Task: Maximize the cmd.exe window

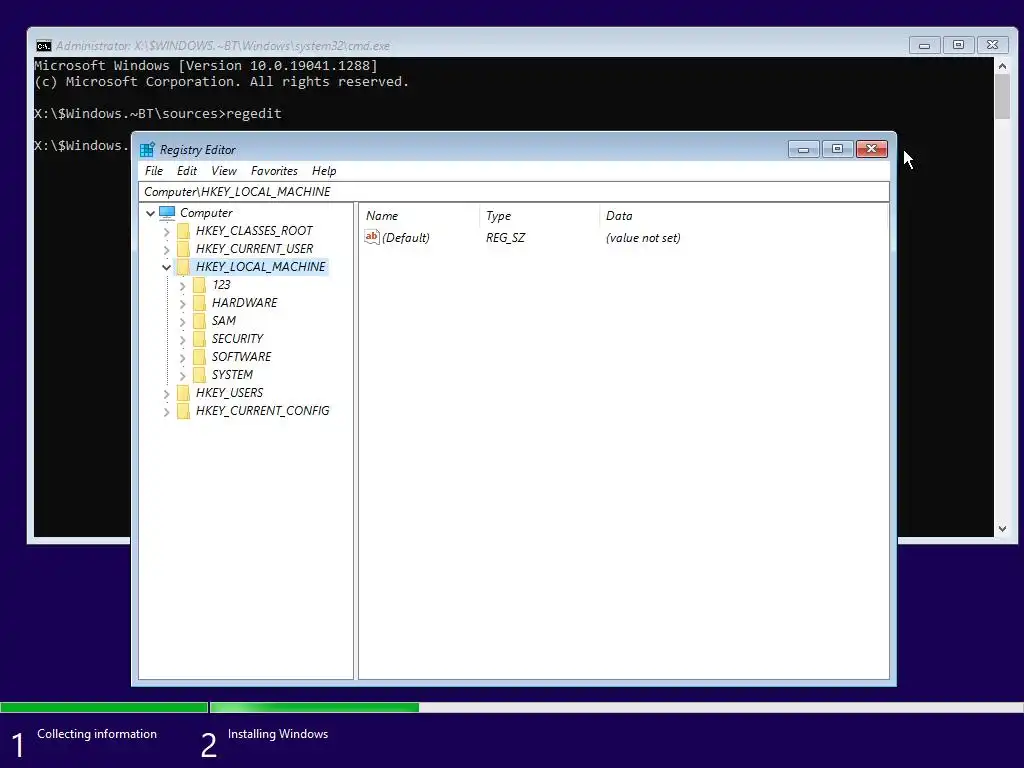Action: pyautogui.click(x=959, y=45)
